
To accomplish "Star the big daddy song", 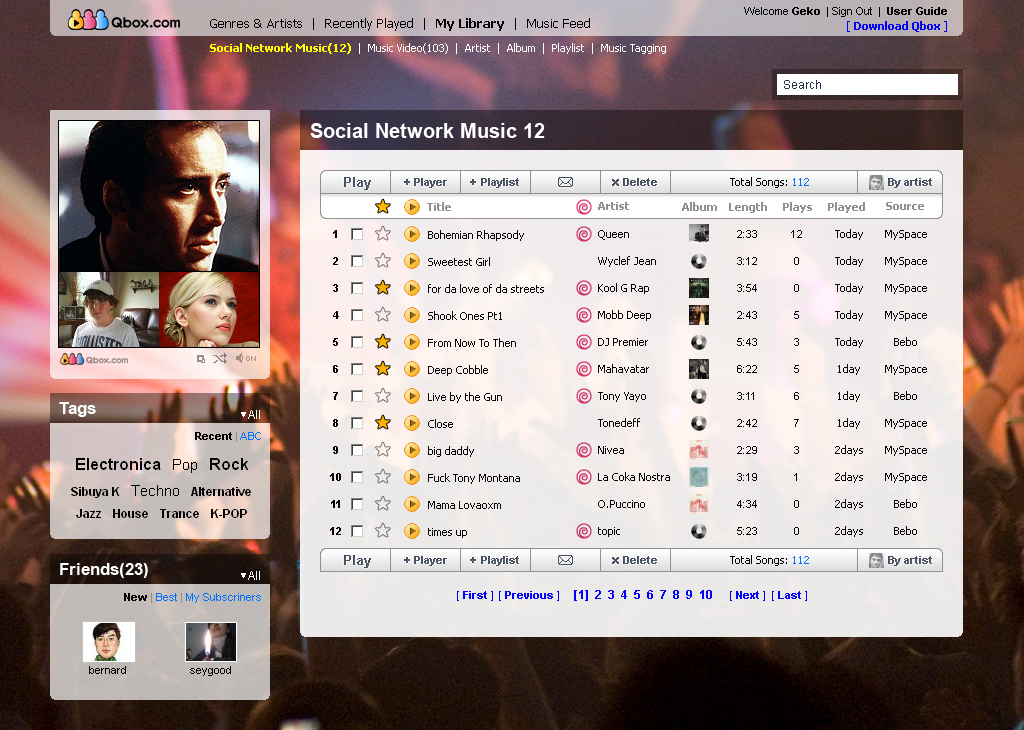I will click(x=383, y=450).
